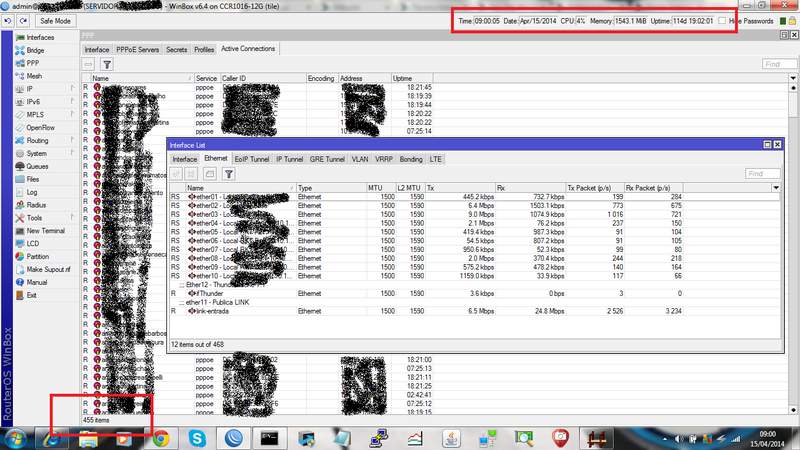Open PPP in the sidebar
Screen dimensions: 800x450
(x=32, y=63)
